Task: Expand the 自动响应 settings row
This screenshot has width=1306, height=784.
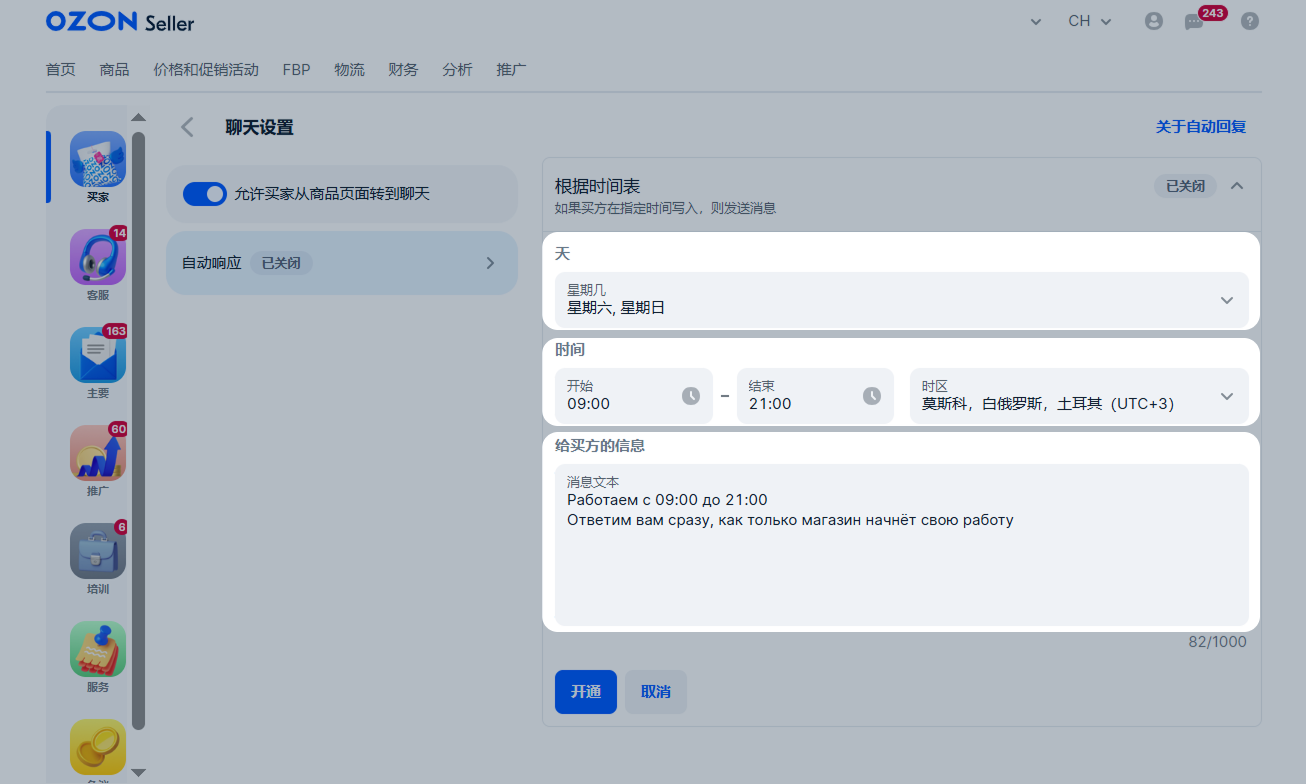Action: click(x=341, y=263)
